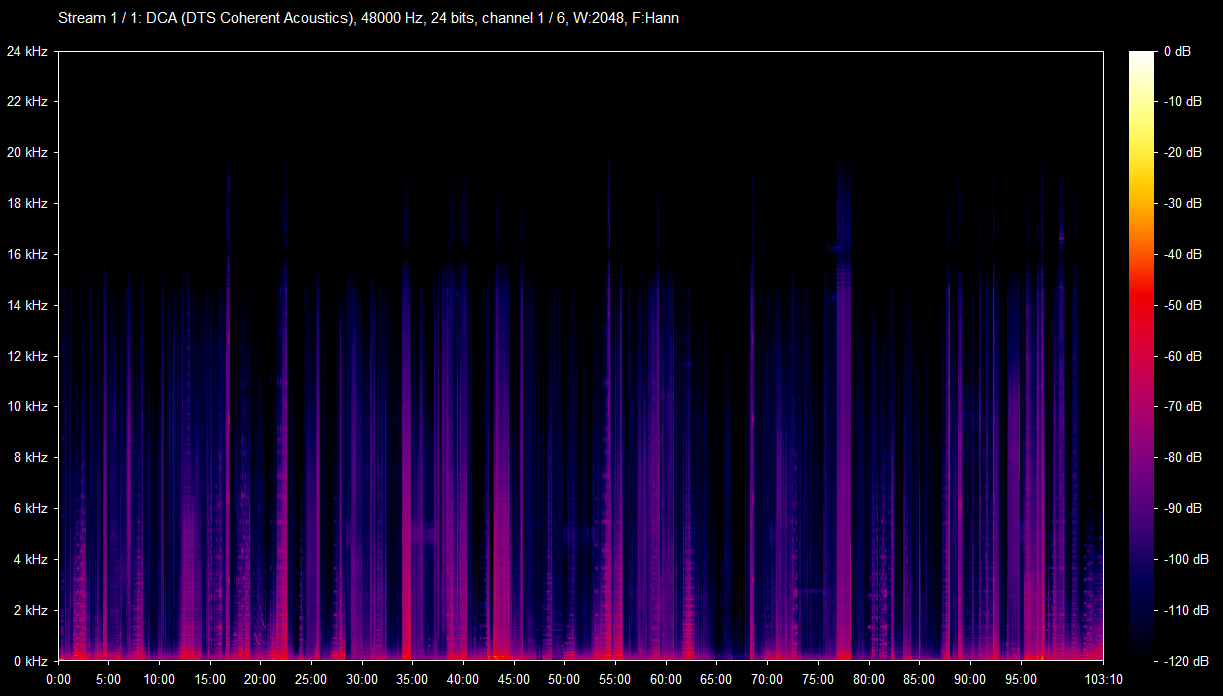Click the 0 kHz frequency axis label

[x=30, y=661]
